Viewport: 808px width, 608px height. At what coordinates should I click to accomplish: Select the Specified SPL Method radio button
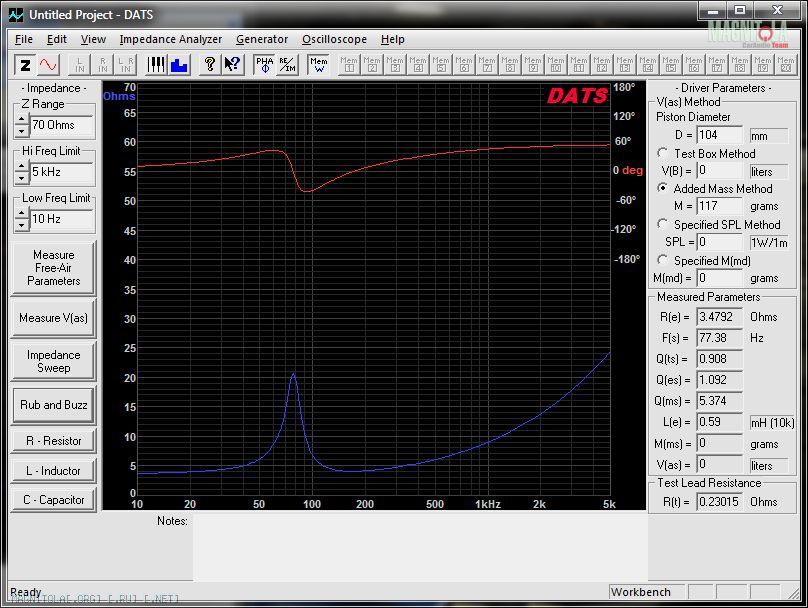coord(662,224)
